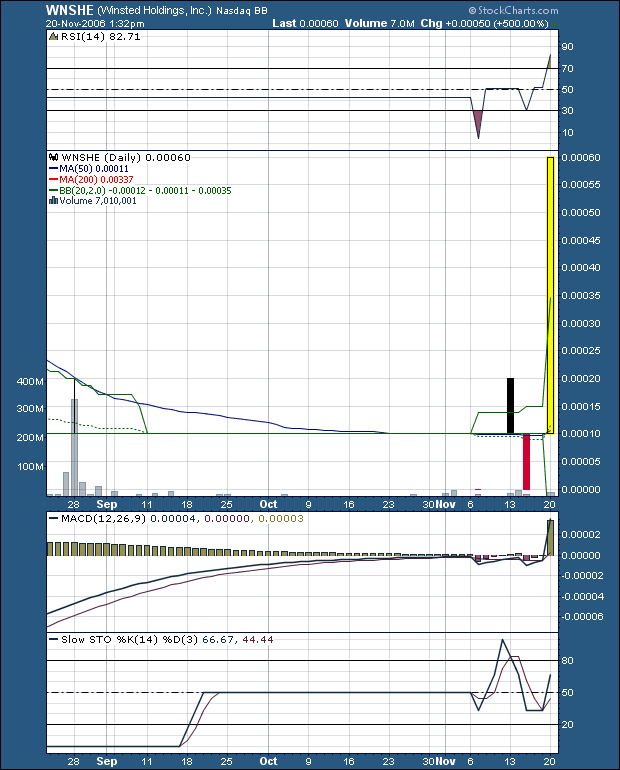Click the Volume 7.0M header value
The width and height of the screenshot is (620, 770).
pyautogui.click(x=379, y=24)
